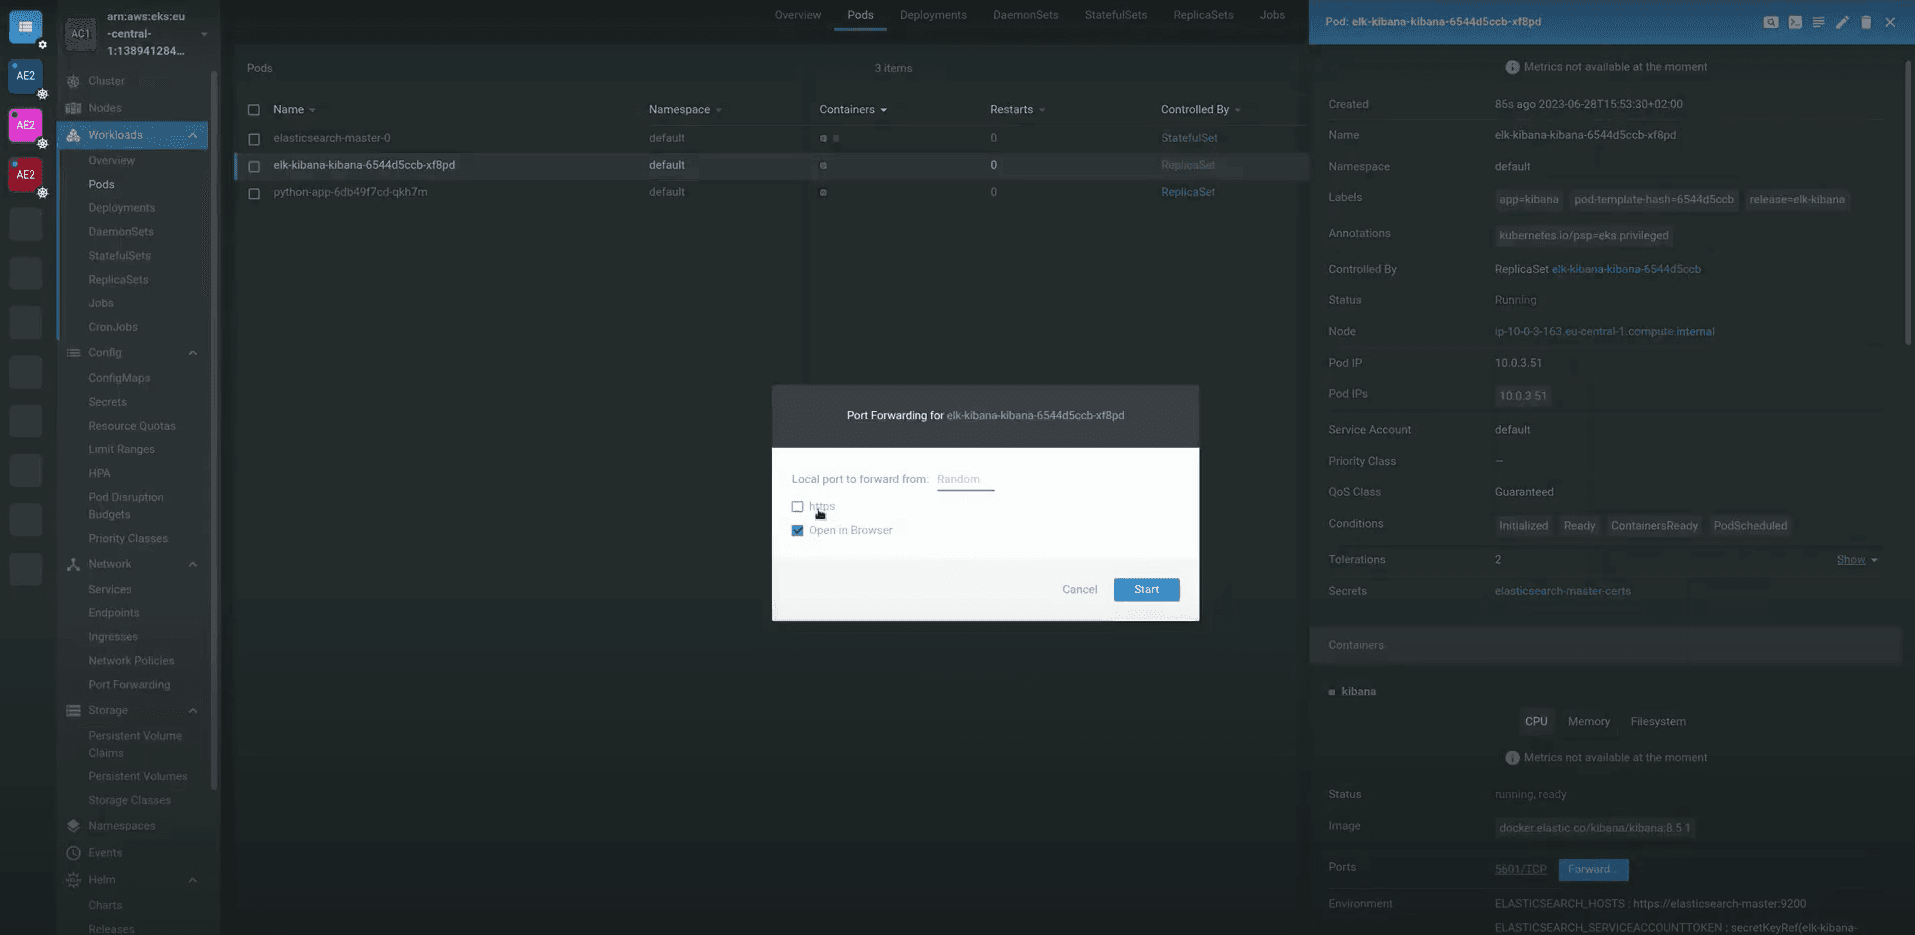The width and height of the screenshot is (1915, 935).
Task: Open settings gear on the red AE2 cluster
Action: click(x=43, y=193)
